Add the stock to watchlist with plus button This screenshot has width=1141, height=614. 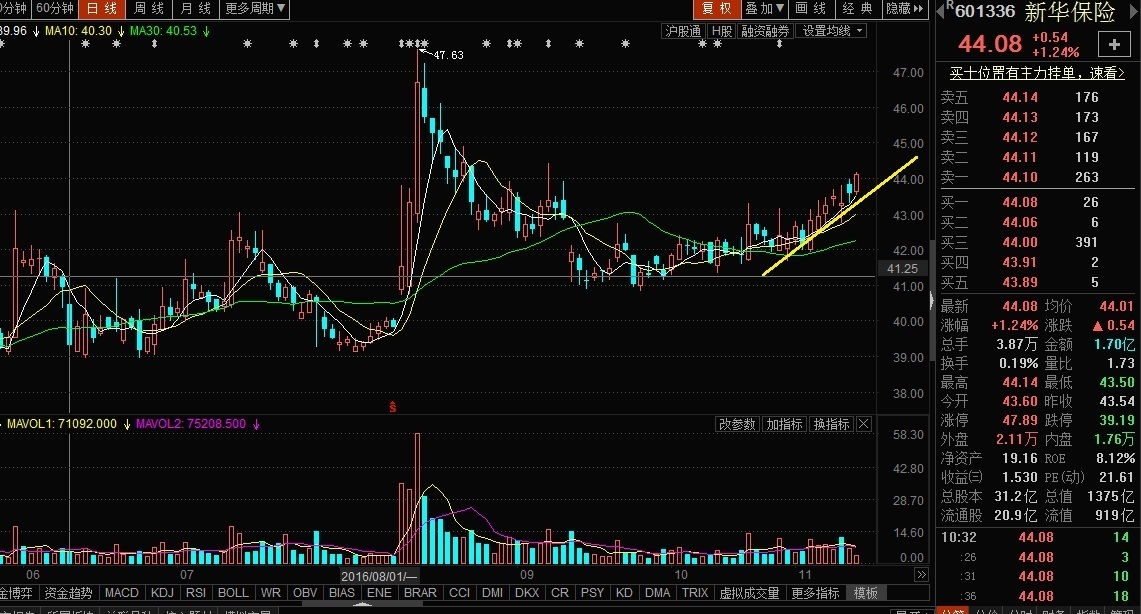click(1114, 45)
